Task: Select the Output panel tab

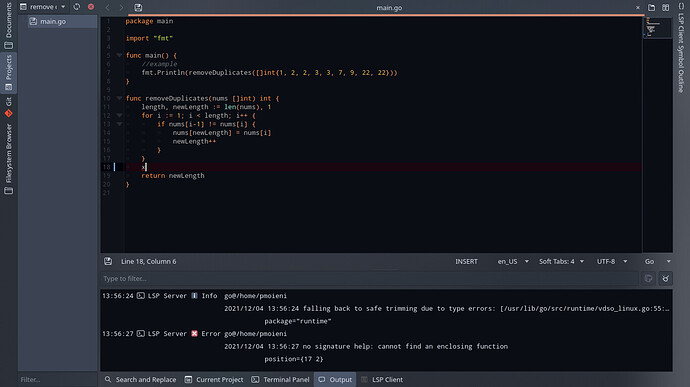Action: tap(335, 380)
